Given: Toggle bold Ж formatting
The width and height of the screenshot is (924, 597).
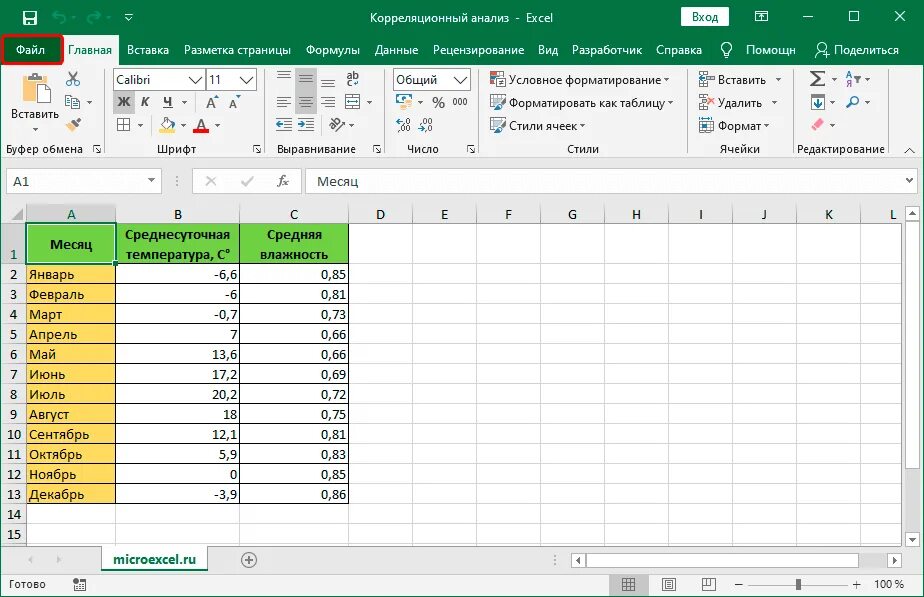Looking at the screenshot, I should click(x=123, y=102).
